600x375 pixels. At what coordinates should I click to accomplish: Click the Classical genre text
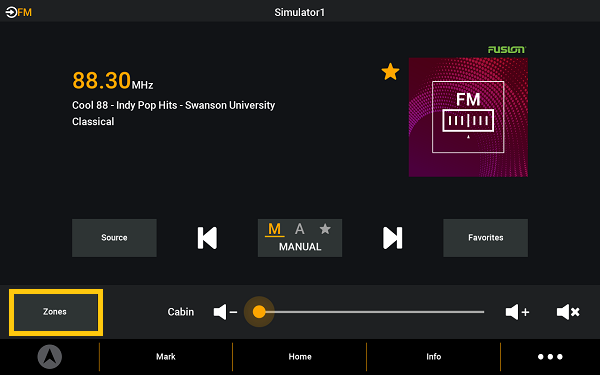(93, 122)
